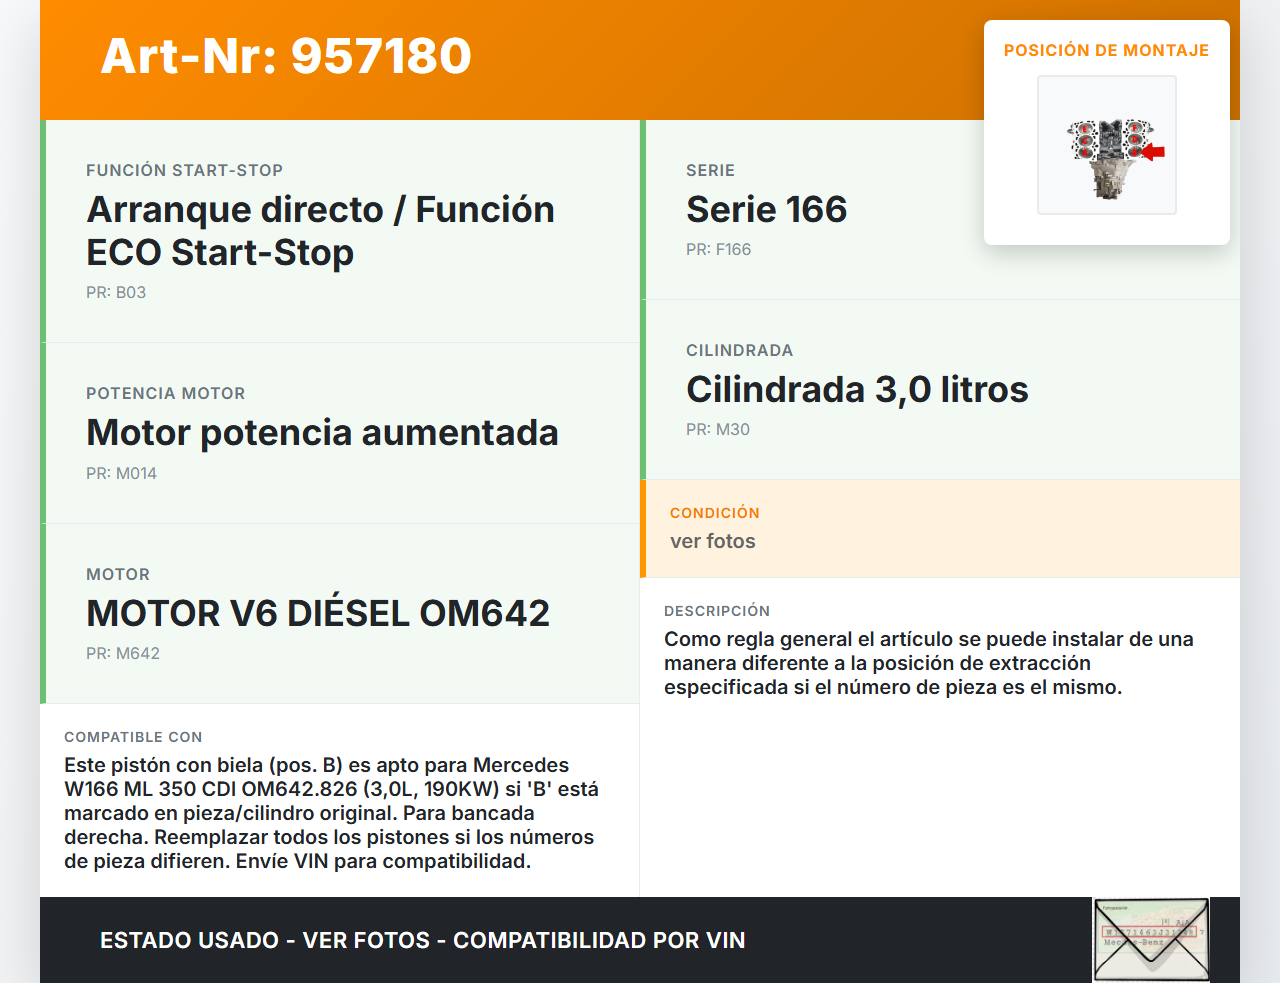
Task: Select the POSICIÓN DE MONTAJE label
Action: coord(1106,51)
